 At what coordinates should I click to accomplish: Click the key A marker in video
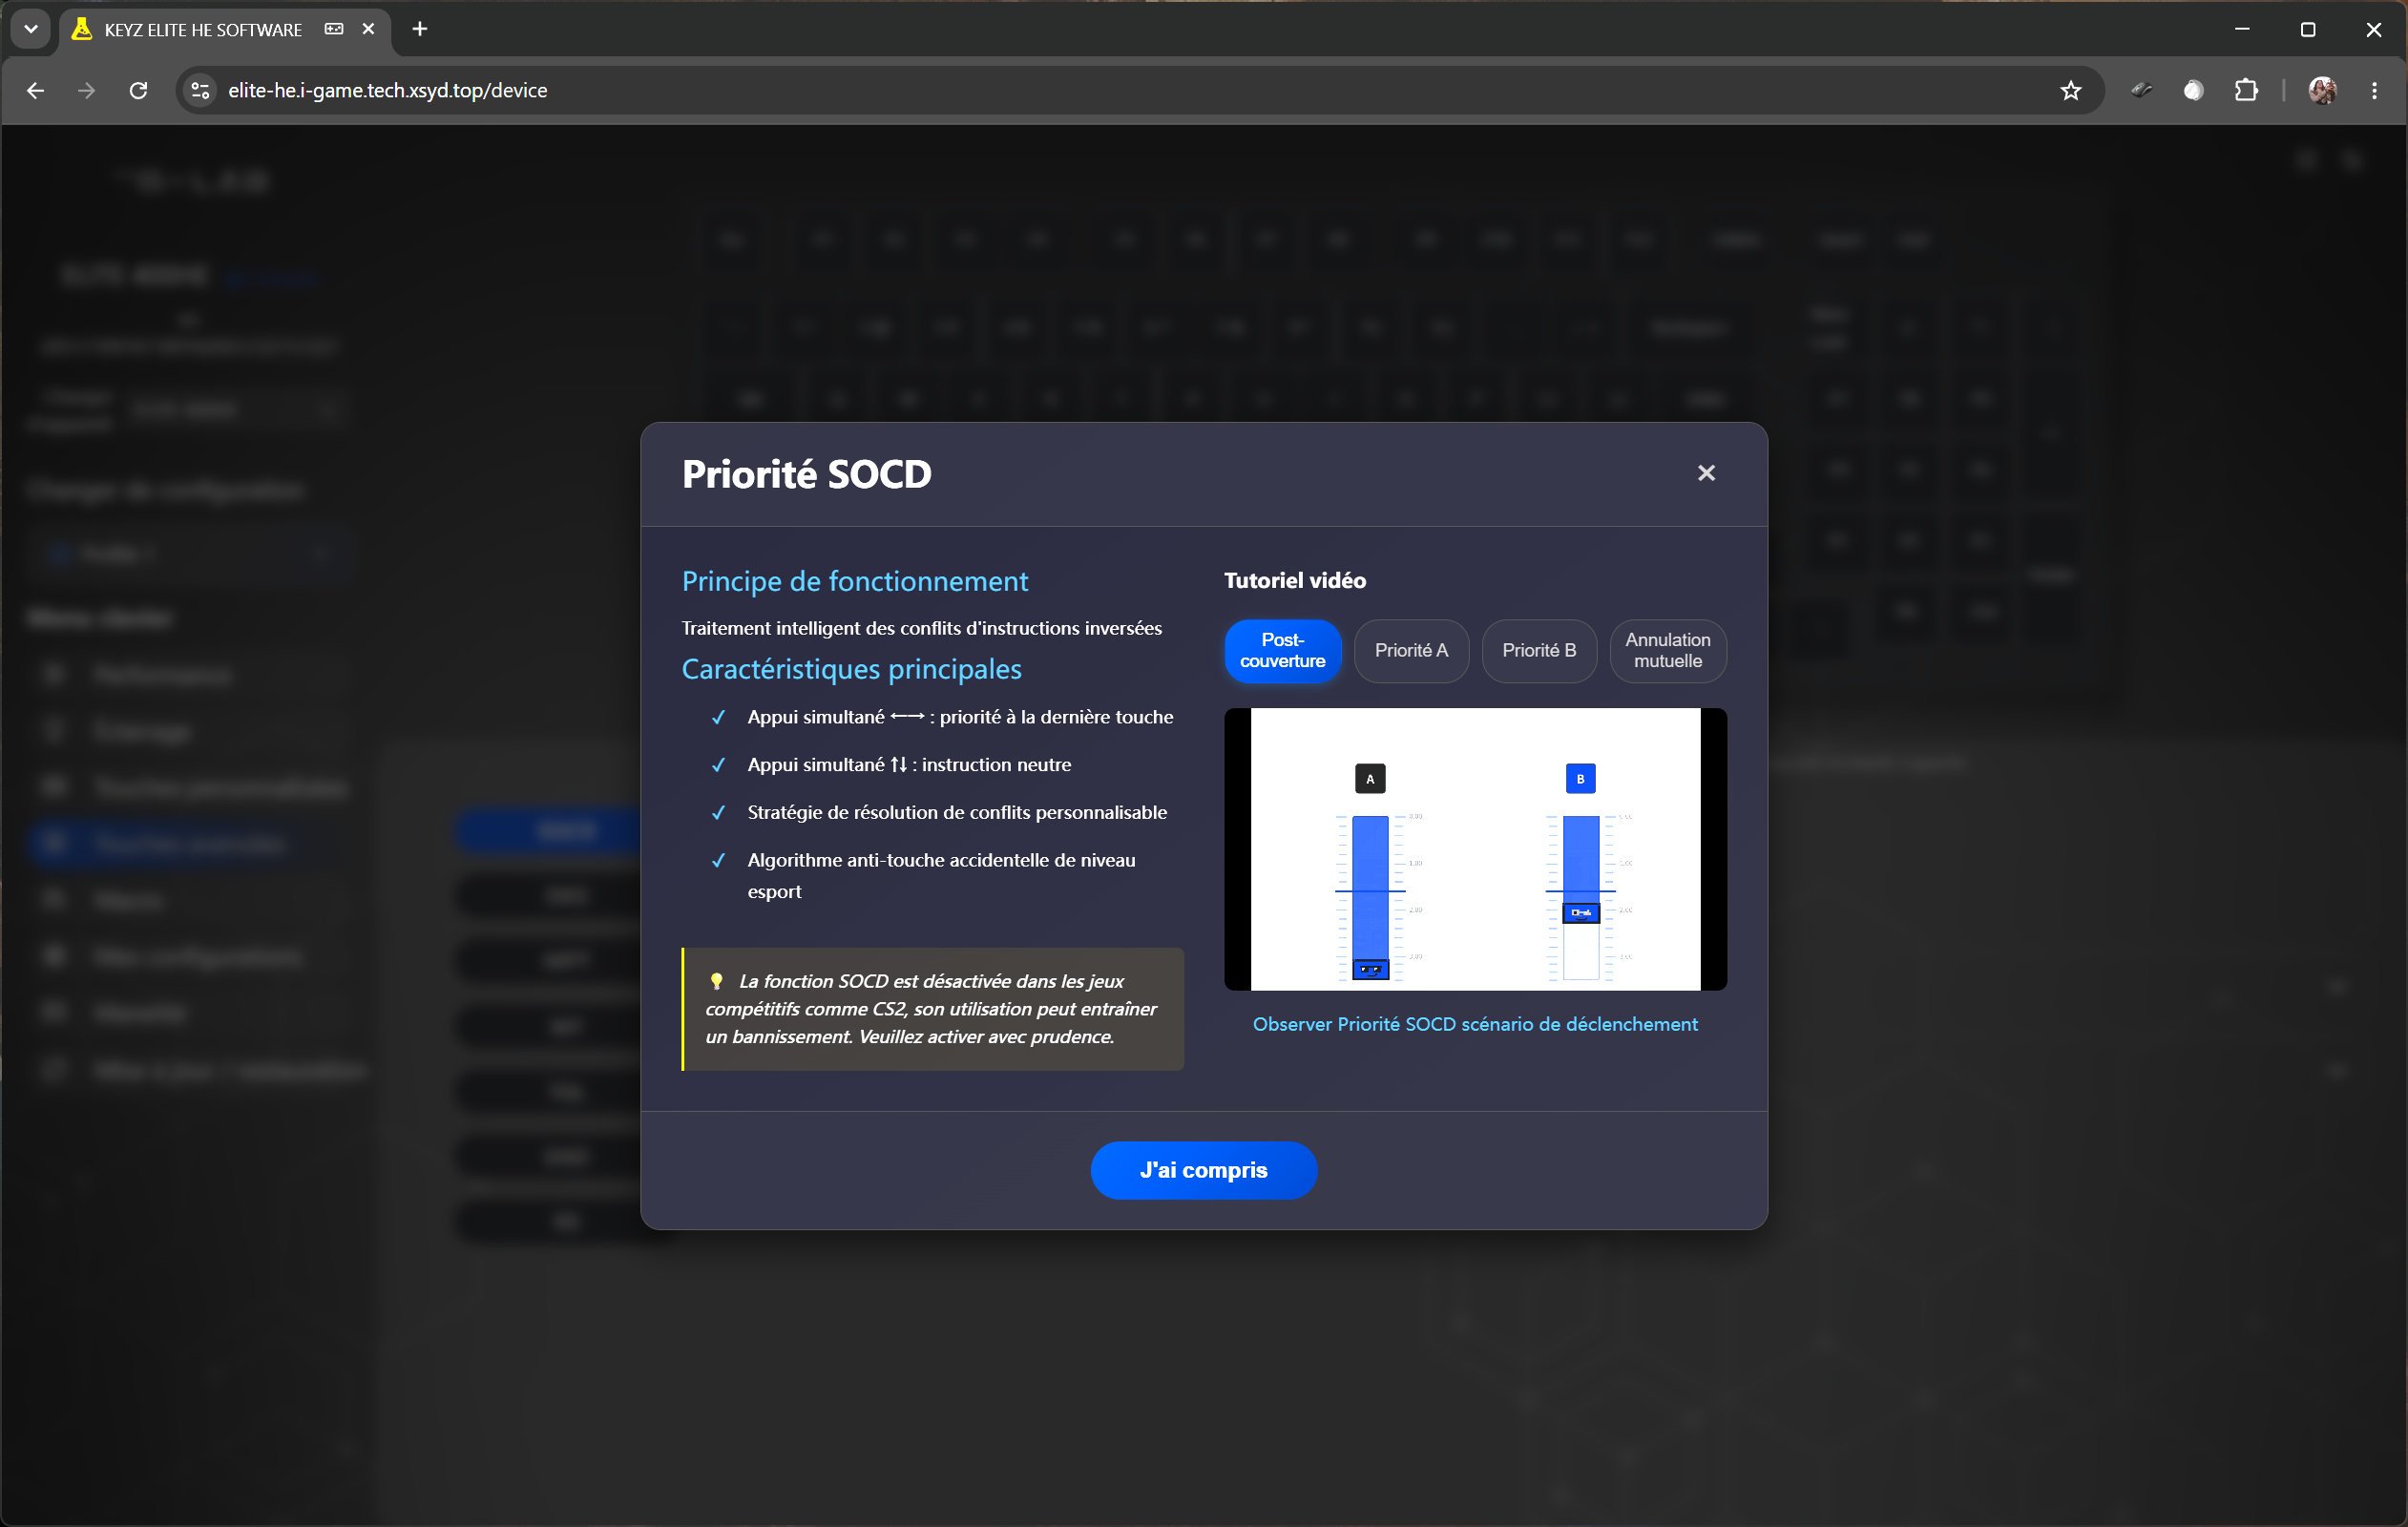pyautogui.click(x=1370, y=779)
